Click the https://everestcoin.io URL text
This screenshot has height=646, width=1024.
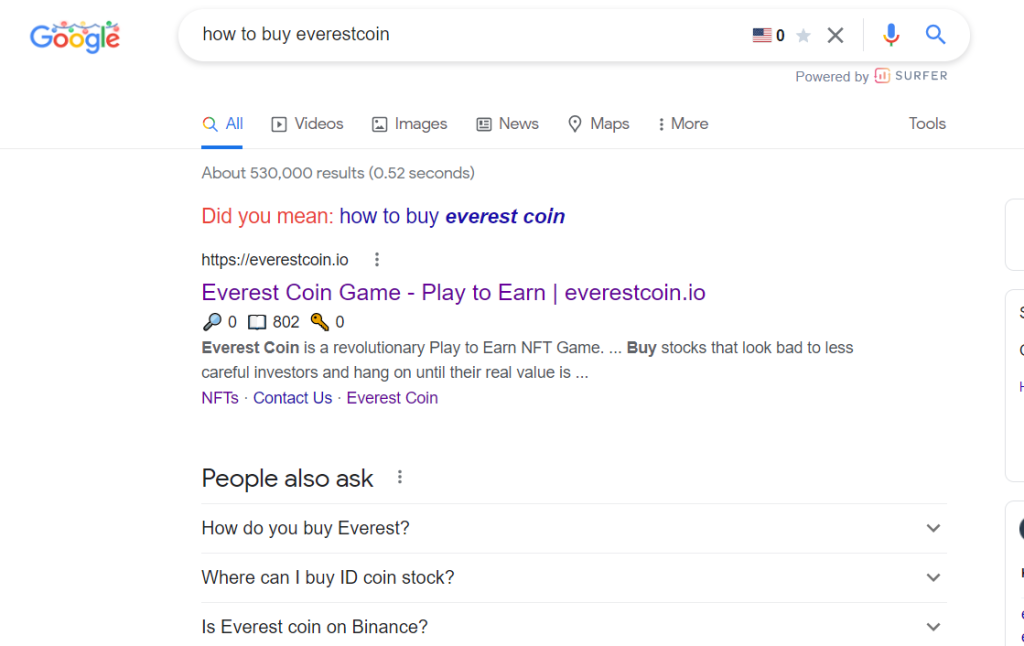pos(275,260)
